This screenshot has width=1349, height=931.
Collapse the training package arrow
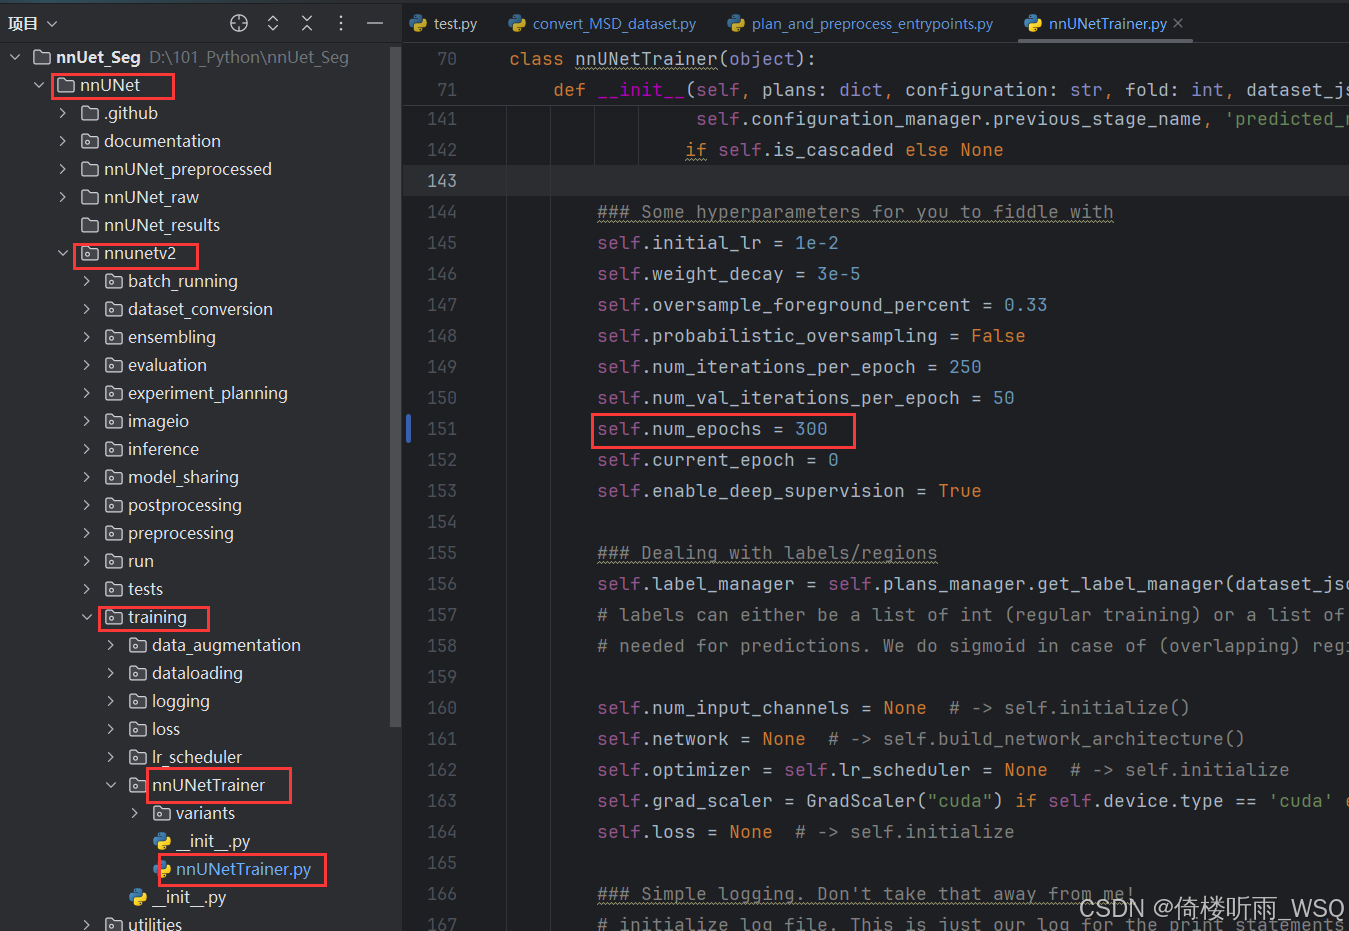(87, 617)
